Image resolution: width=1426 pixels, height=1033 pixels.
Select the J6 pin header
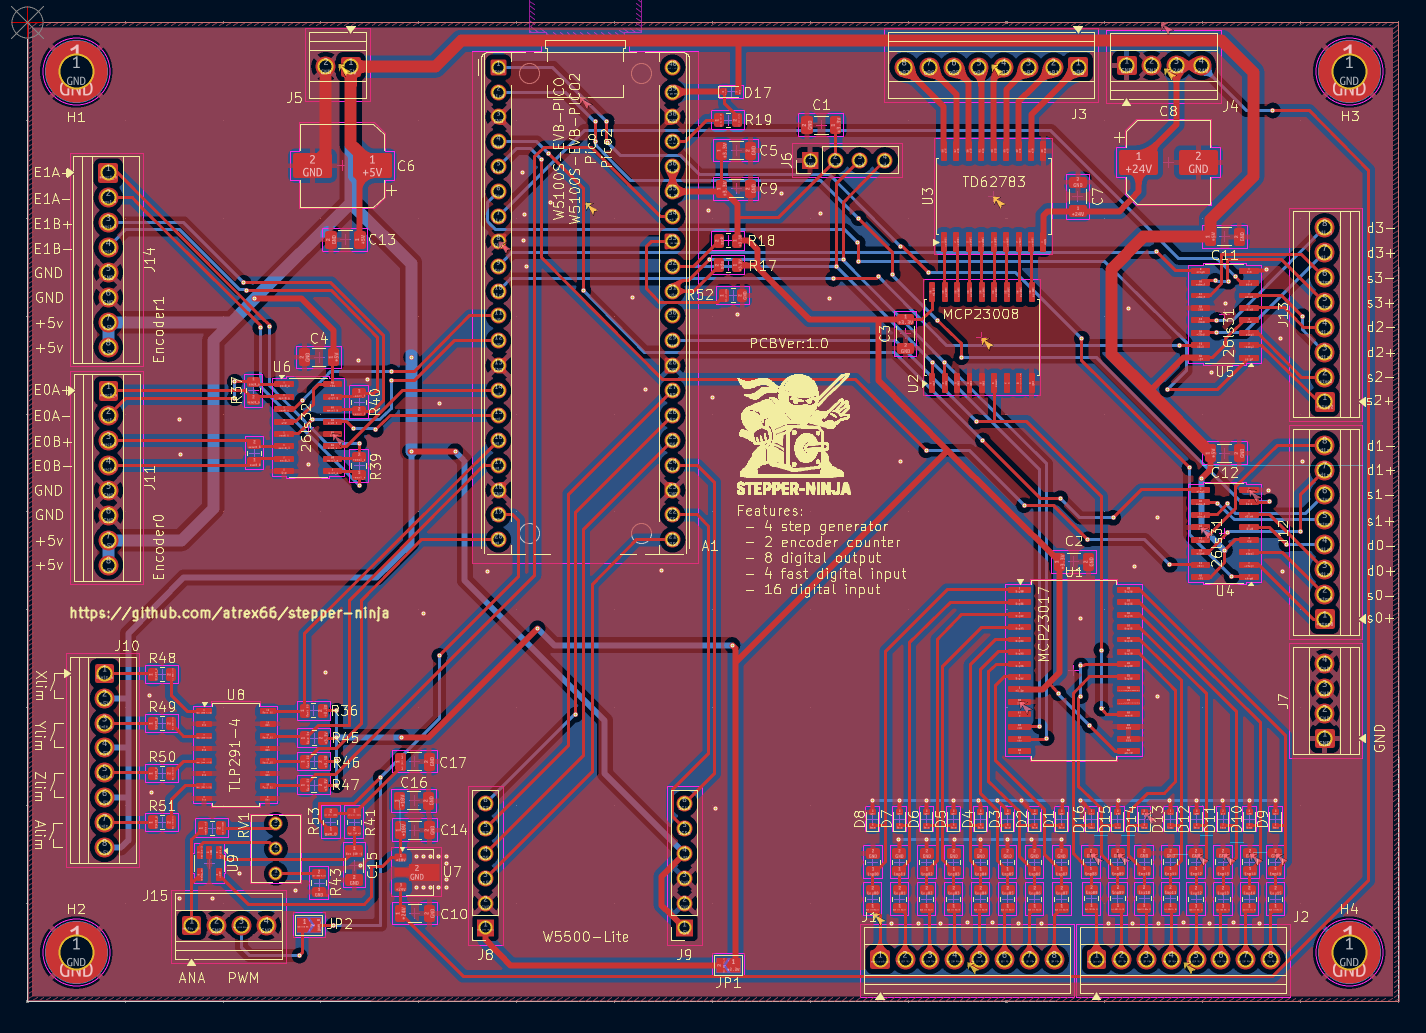point(847,160)
